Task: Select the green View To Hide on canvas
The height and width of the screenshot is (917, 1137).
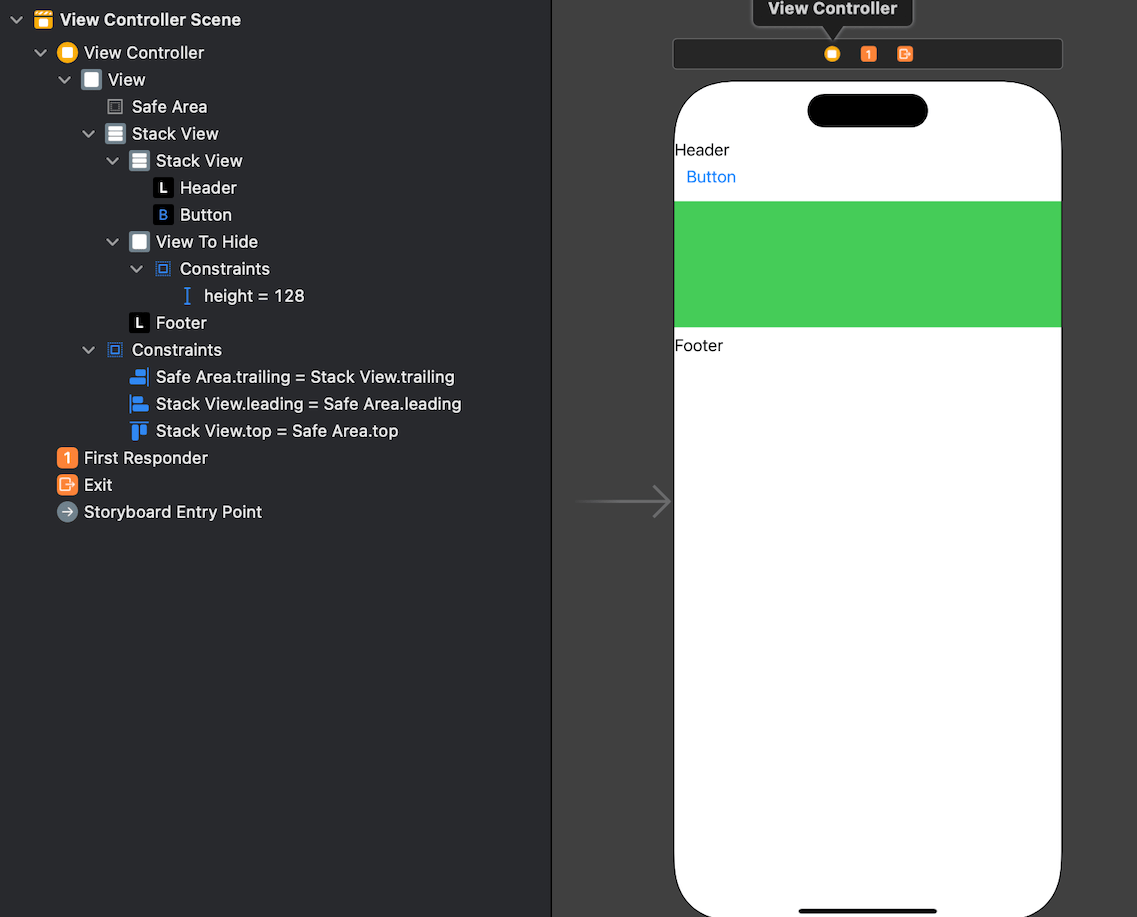Action: [867, 264]
